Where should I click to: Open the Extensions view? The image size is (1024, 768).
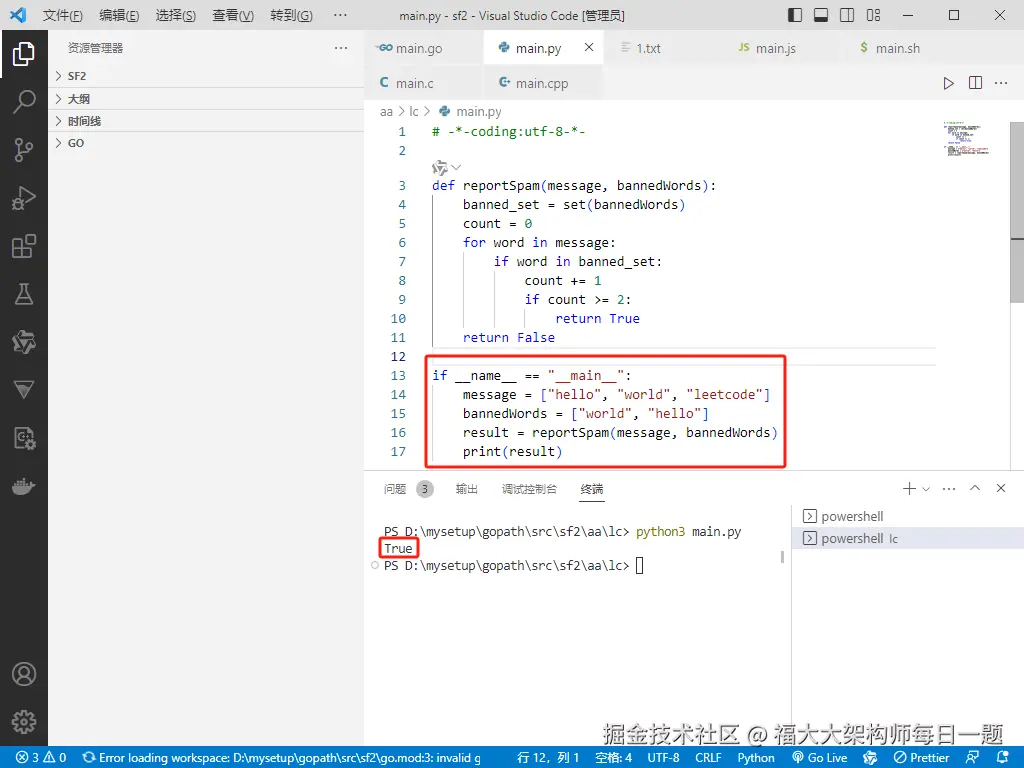24,246
